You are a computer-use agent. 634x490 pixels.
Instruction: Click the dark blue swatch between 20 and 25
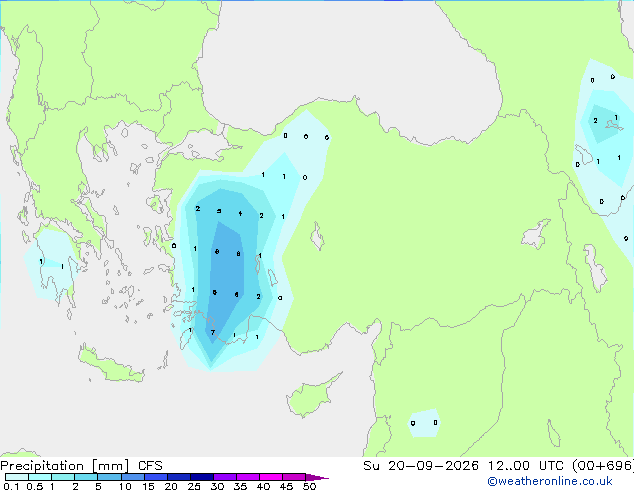(x=179, y=477)
